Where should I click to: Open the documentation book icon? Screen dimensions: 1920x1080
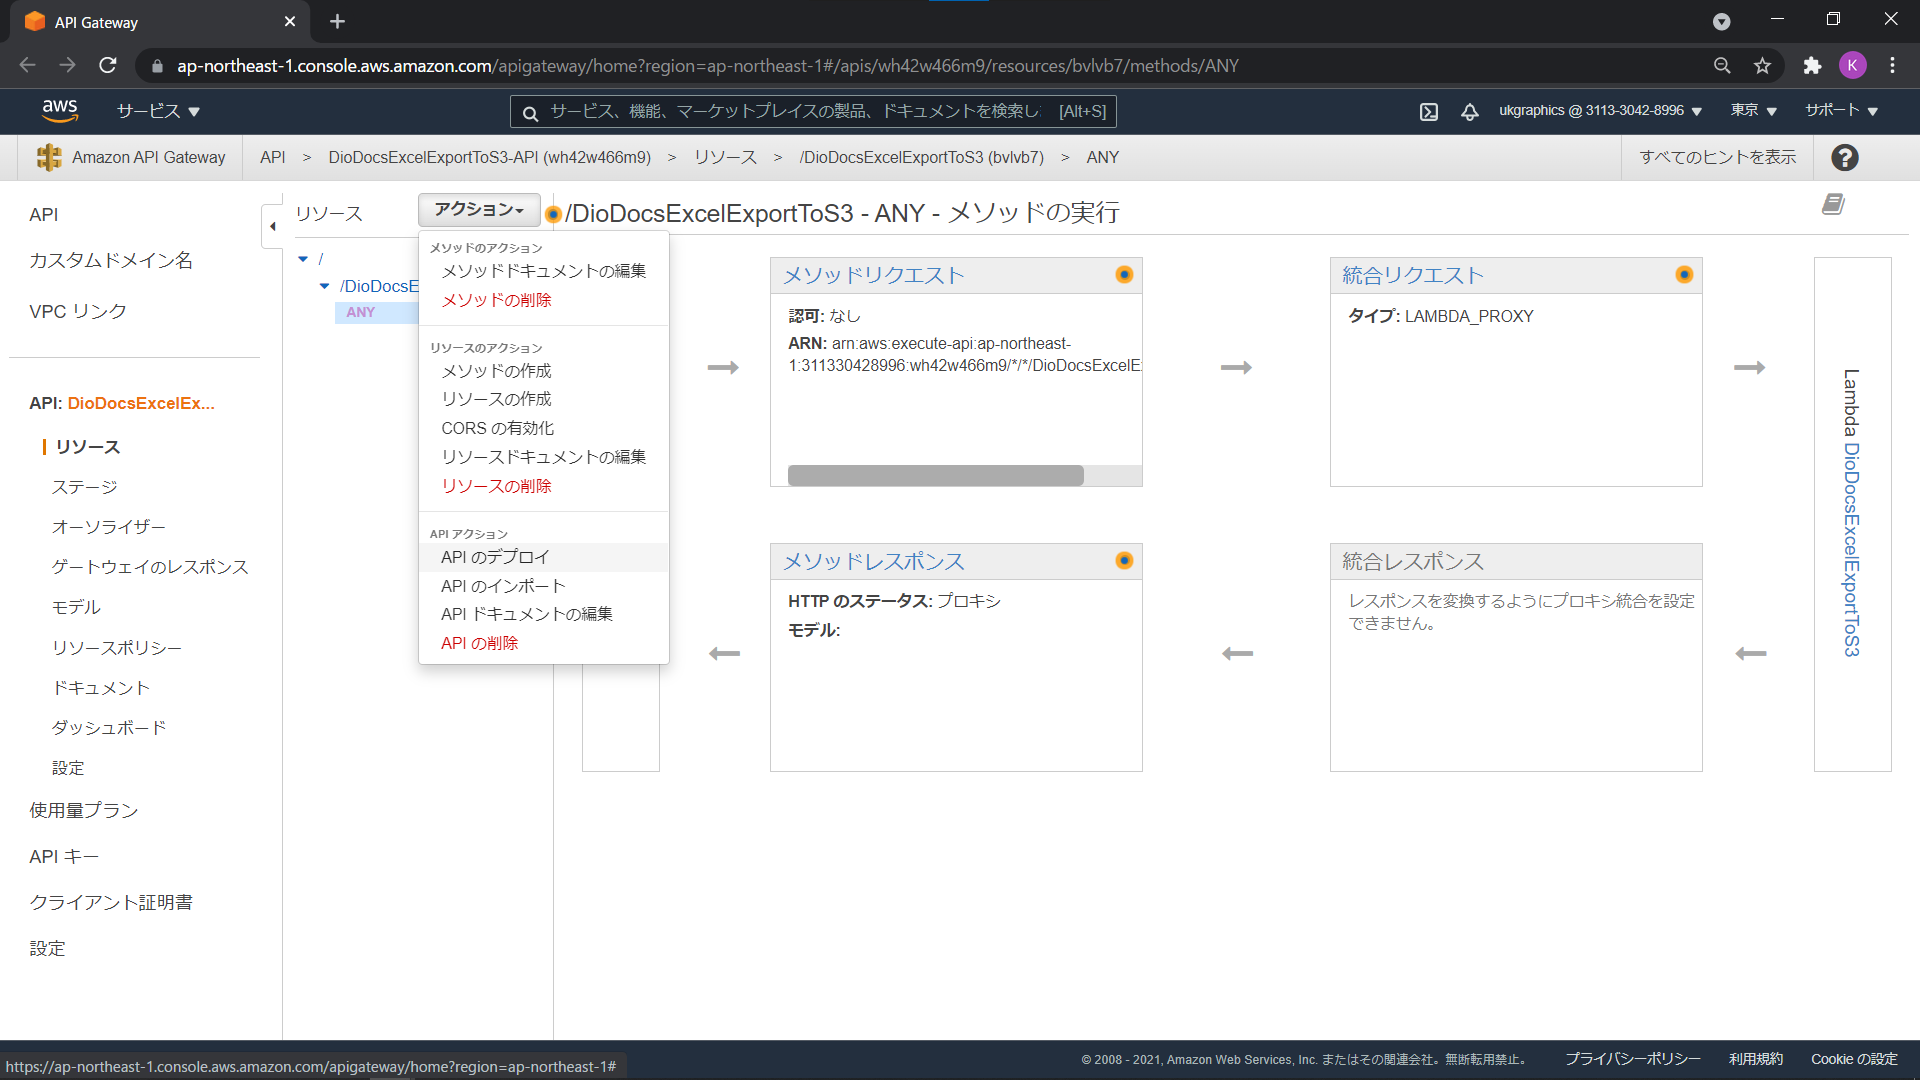pos(1833,204)
